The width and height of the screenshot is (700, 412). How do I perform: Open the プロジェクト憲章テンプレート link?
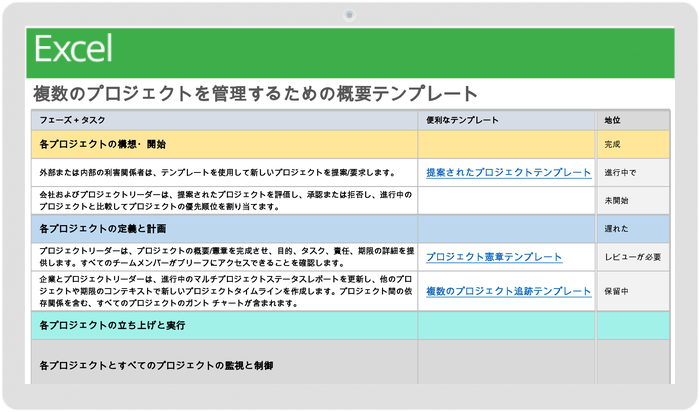point(494,257)
